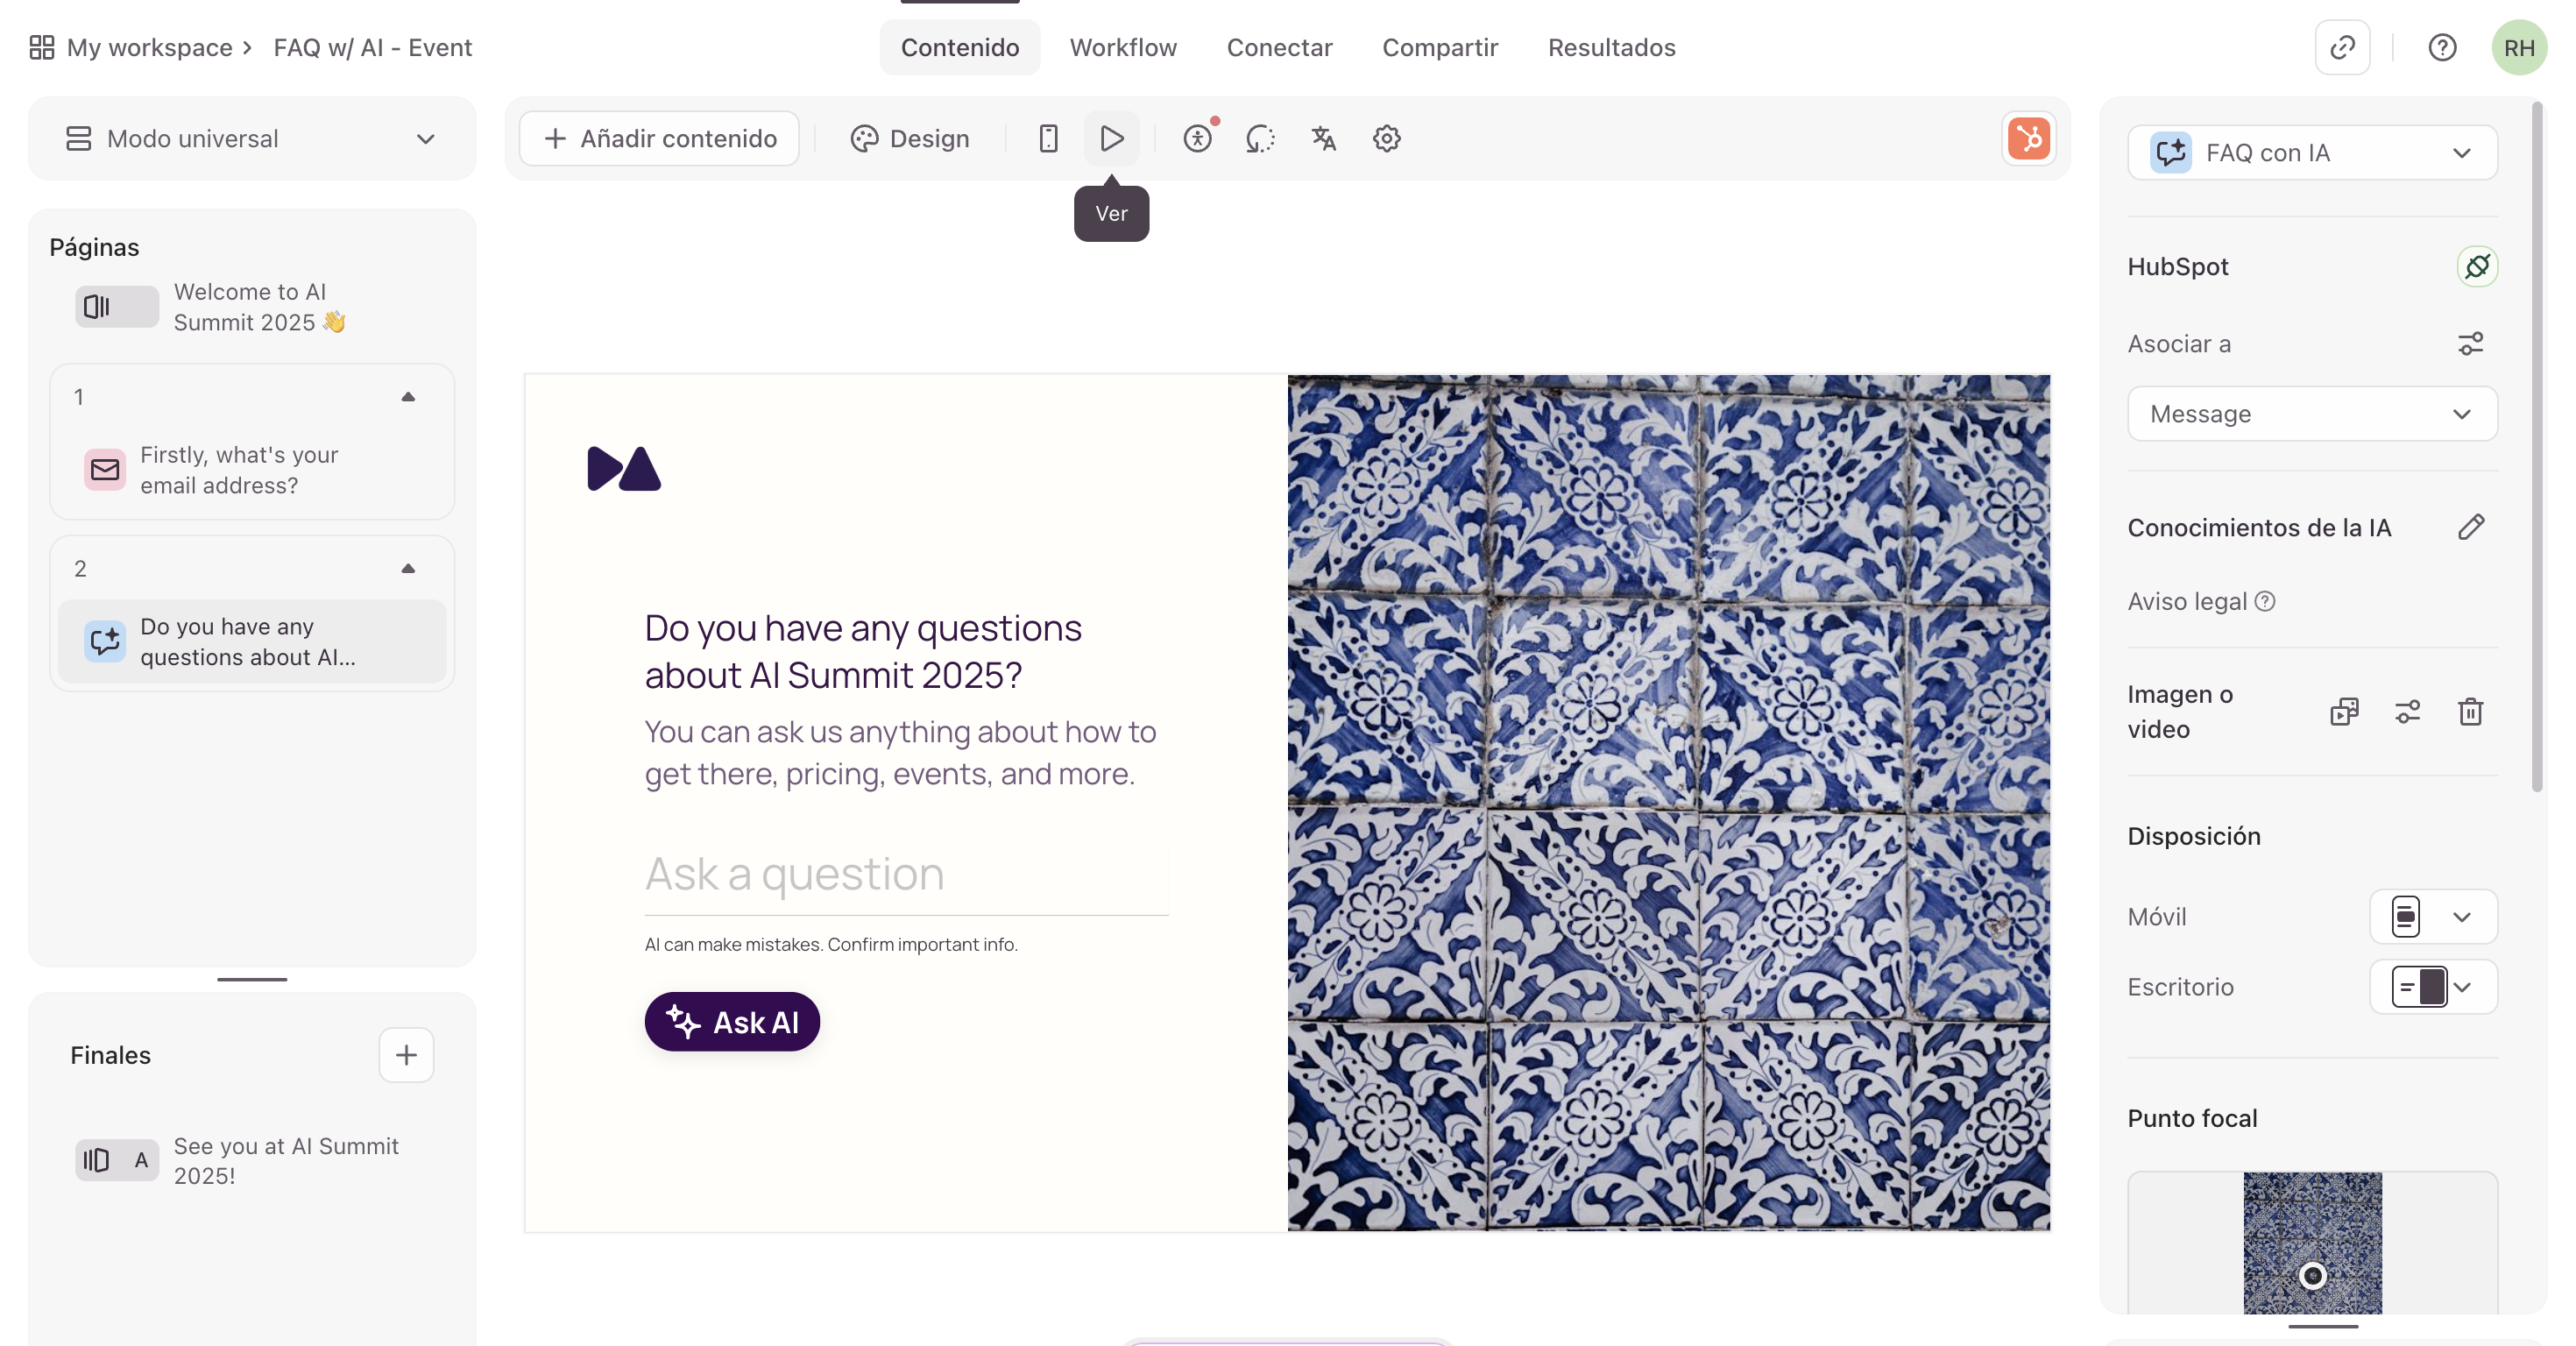Select Welcome to AI Summit 2025 page
This screenshot has height=1346, width=2576.
coord(251,307)
